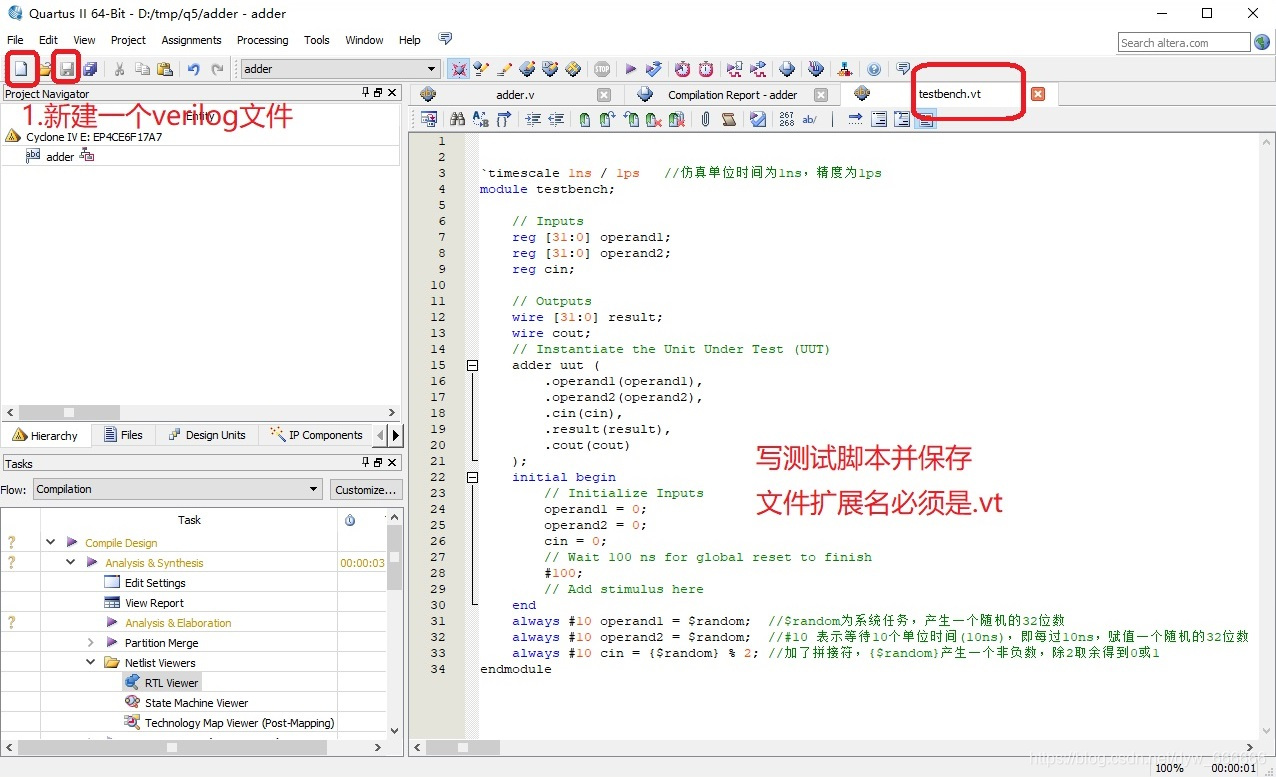Image resolution: width=1276 pixels, height=777 pixels.
Task: Open the Window menu
Action: 364,40
